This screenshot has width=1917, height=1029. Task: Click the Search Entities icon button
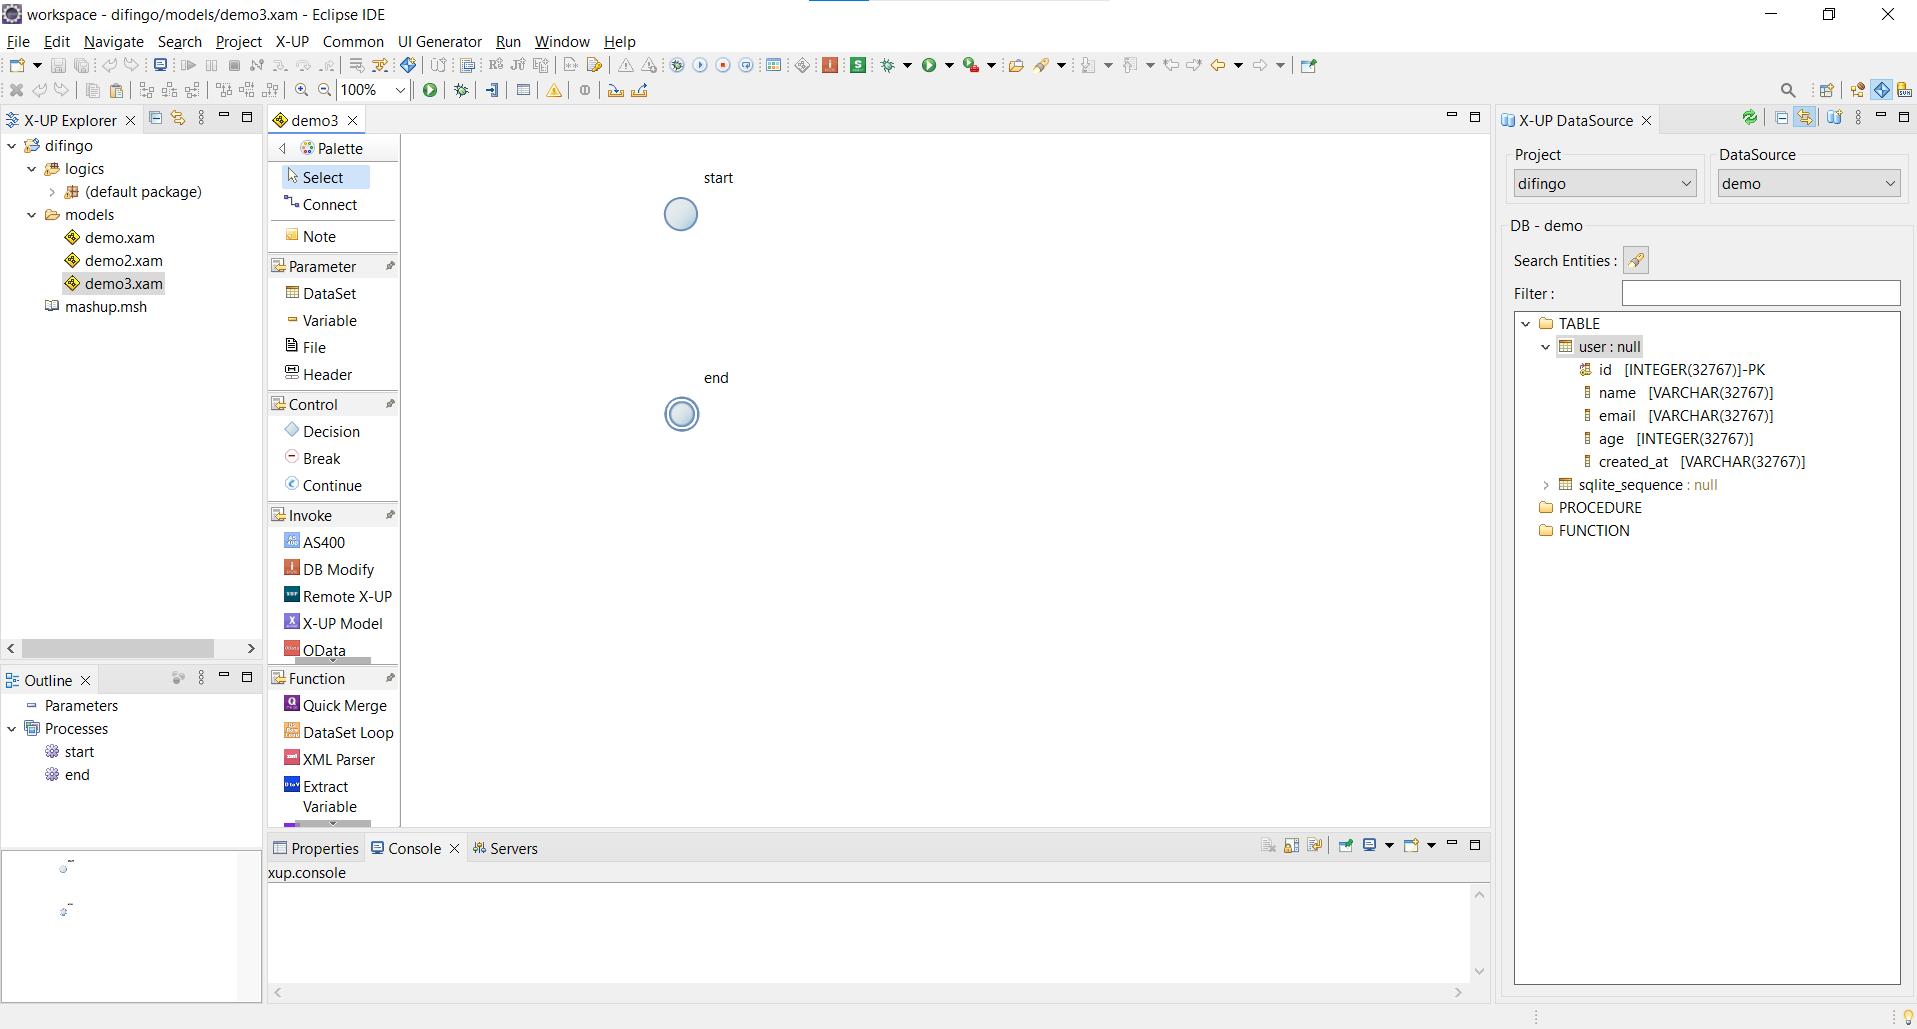[x=1635, y=260]
